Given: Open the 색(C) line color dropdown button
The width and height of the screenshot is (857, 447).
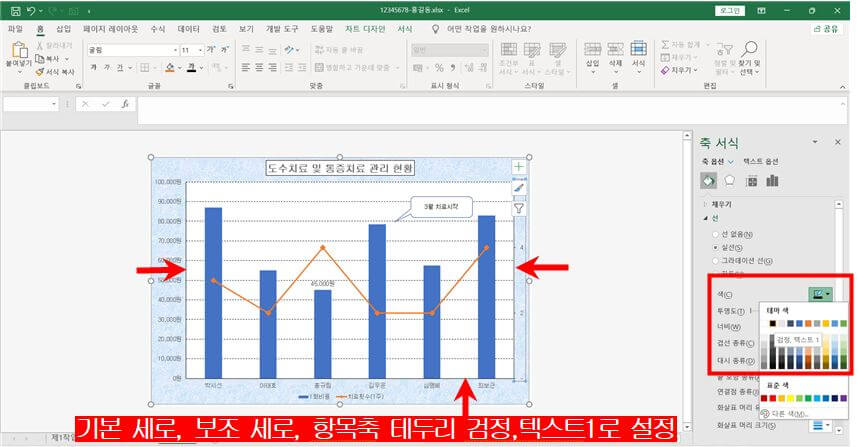Looking at the screenshot, I should point(820,295).
